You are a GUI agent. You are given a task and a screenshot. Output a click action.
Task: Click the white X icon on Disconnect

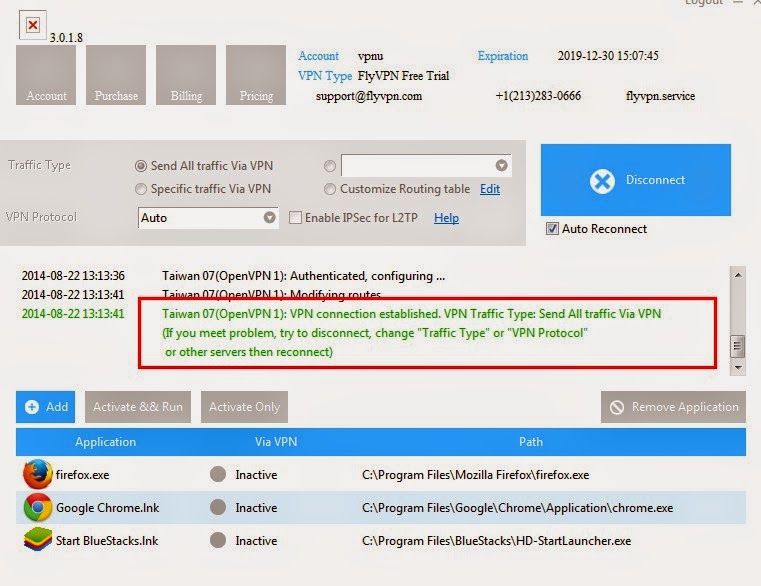[602, 182]
